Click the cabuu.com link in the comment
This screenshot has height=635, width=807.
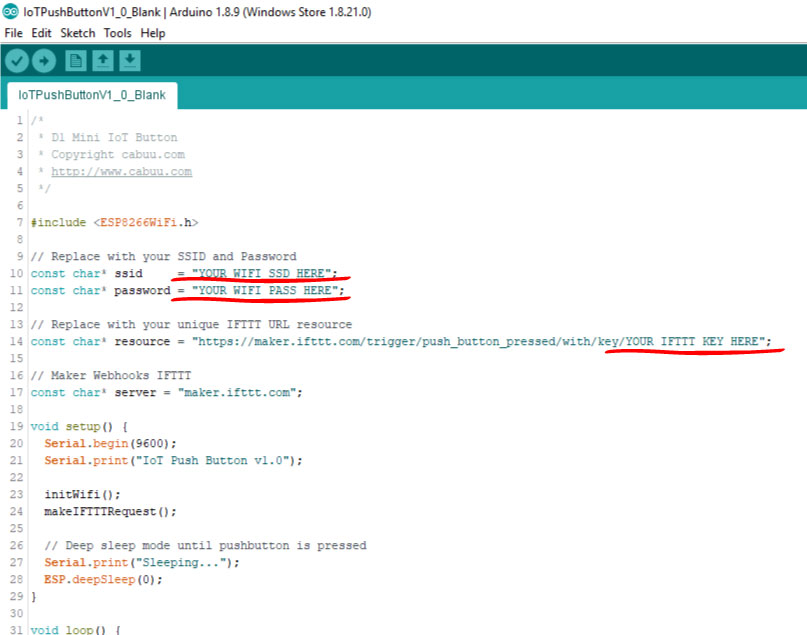pos(120,171)
